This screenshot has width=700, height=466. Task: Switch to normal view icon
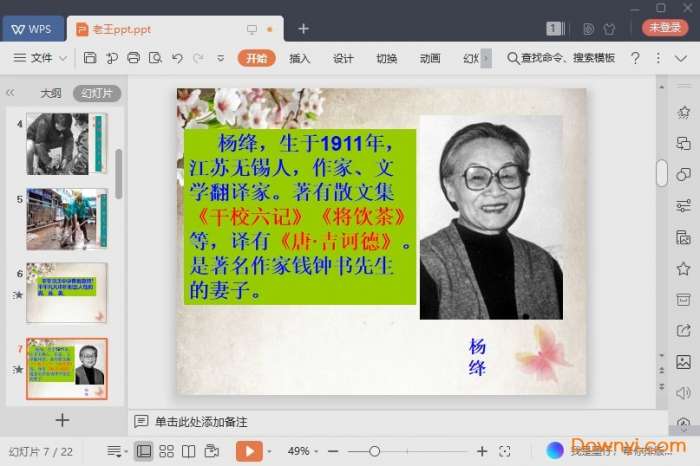tap(144, 451)
